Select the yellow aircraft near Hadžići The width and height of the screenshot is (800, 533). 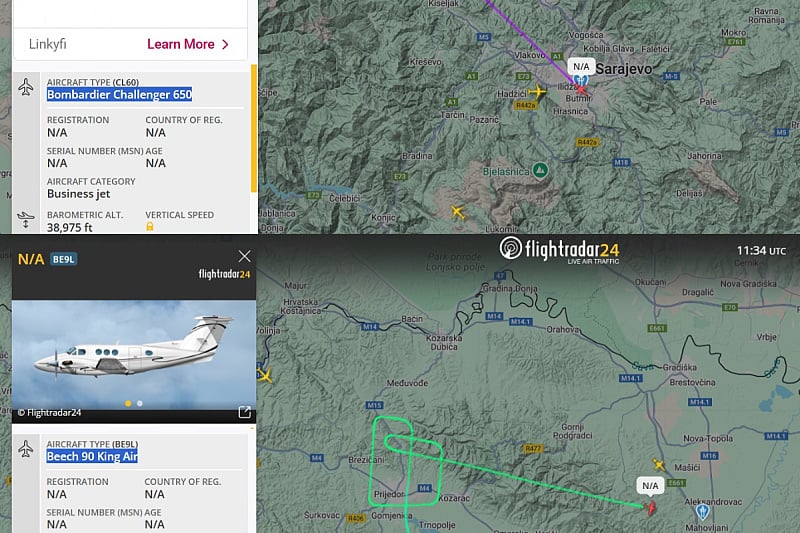pos(537,92)
